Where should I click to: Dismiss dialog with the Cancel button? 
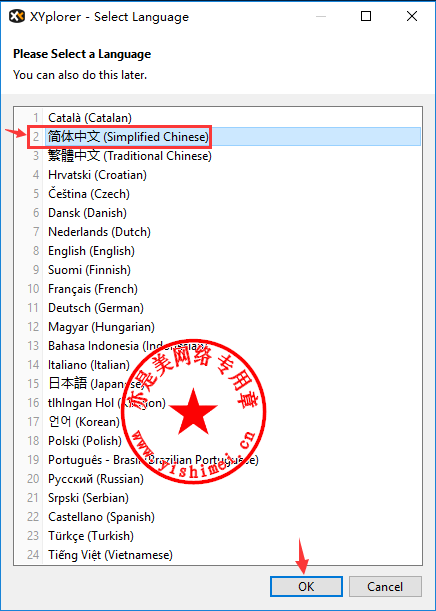pos(385,586)
